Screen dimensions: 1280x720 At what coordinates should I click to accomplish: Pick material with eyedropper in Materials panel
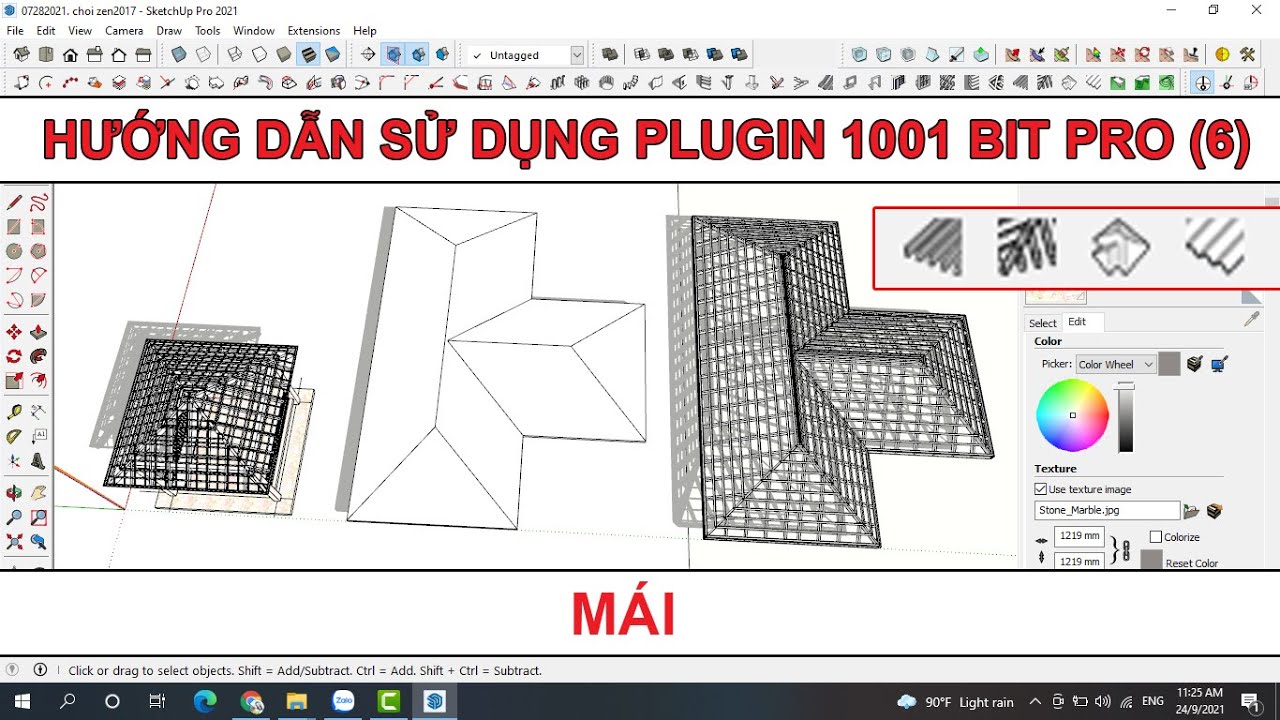click(1251, 320)
